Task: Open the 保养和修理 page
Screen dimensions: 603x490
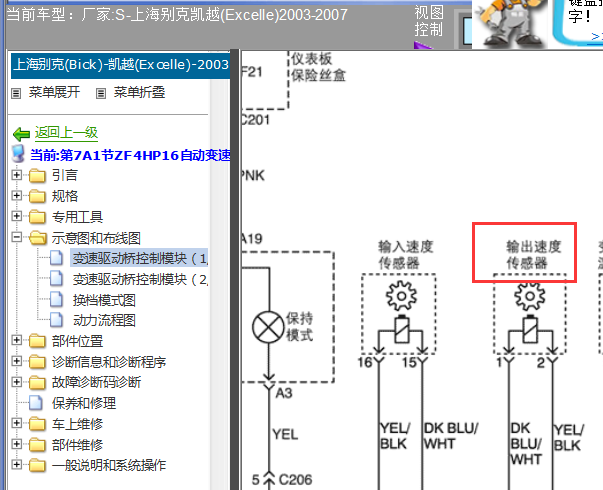Action: tap(84, 403)
